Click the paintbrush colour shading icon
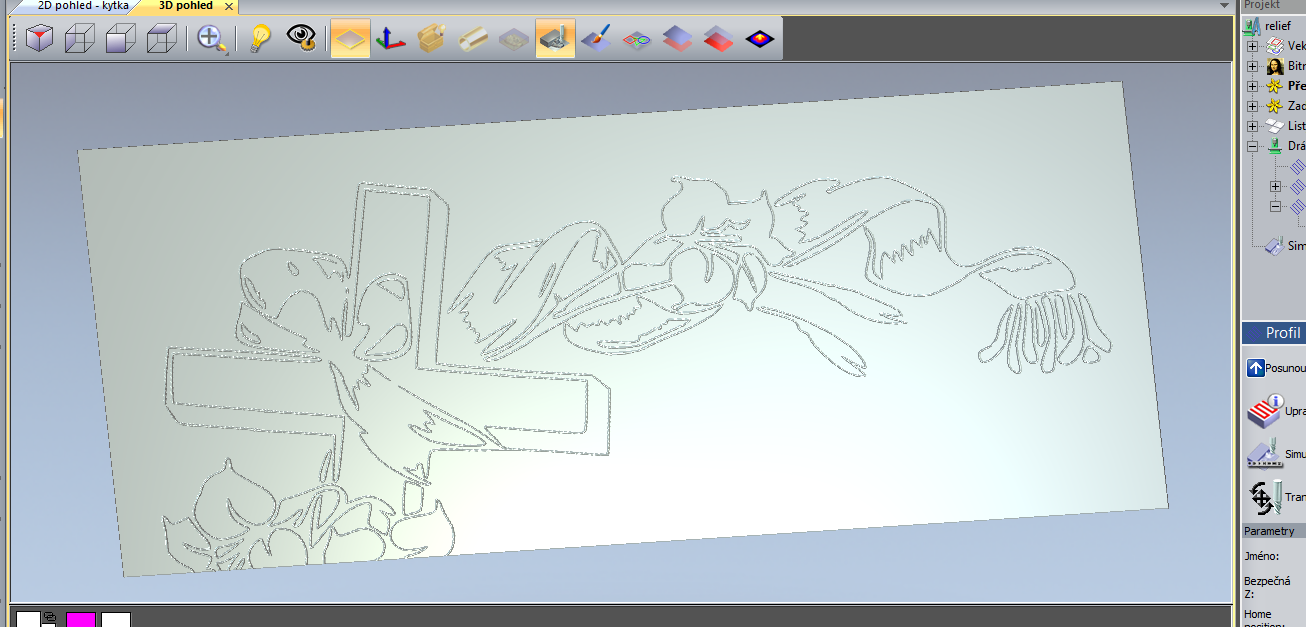The height and width of the screenshot is (627, 1306). 596,39
